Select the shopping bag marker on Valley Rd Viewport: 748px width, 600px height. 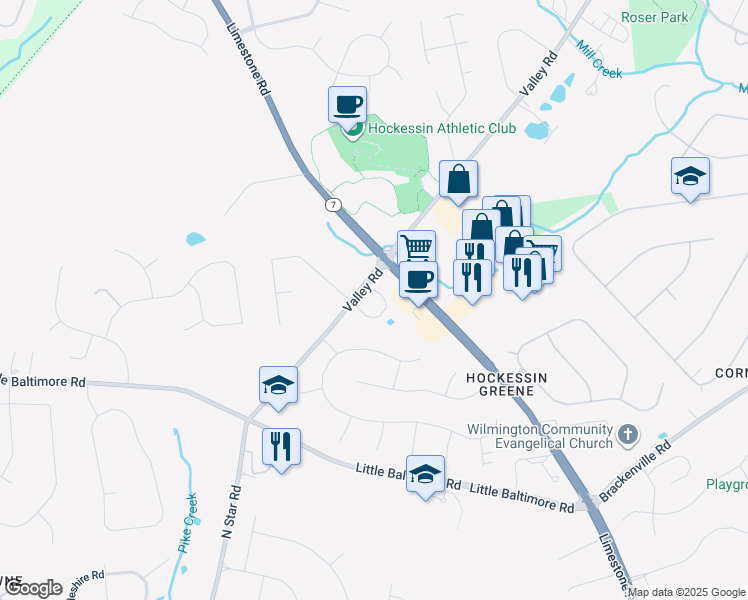[458, 182]
